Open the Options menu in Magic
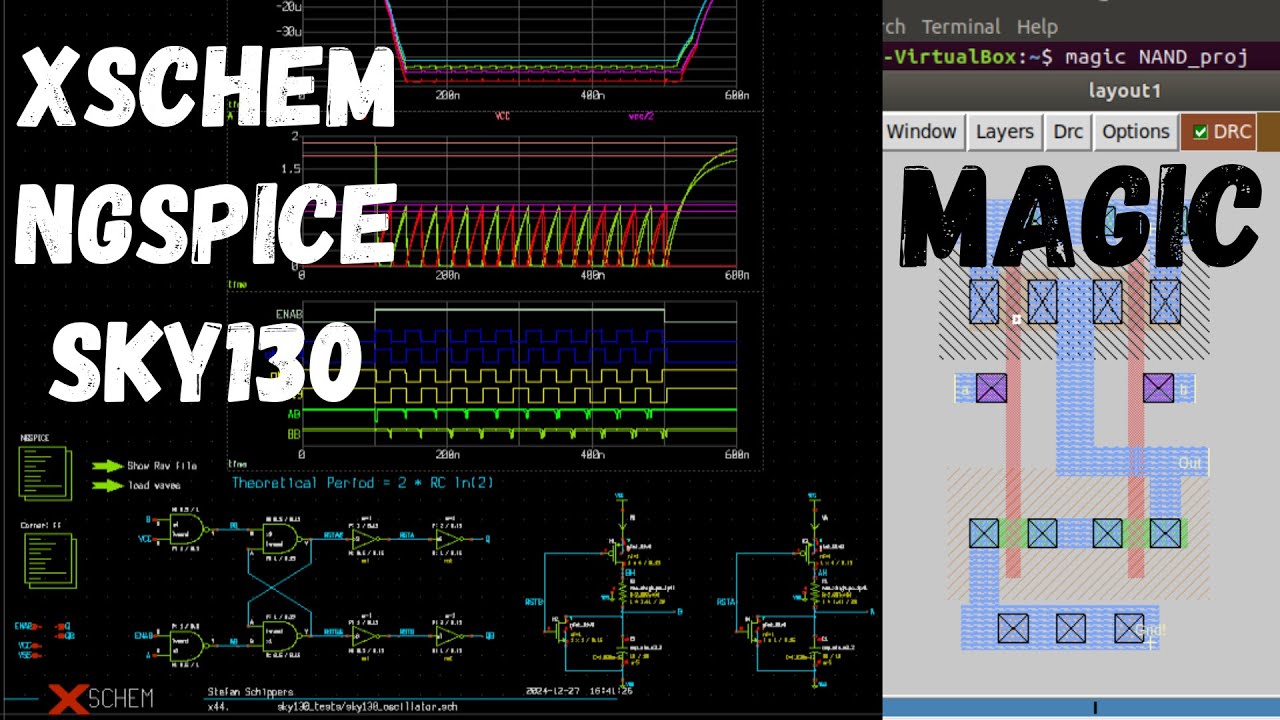1280x720 pixels. pos(1135,131)
